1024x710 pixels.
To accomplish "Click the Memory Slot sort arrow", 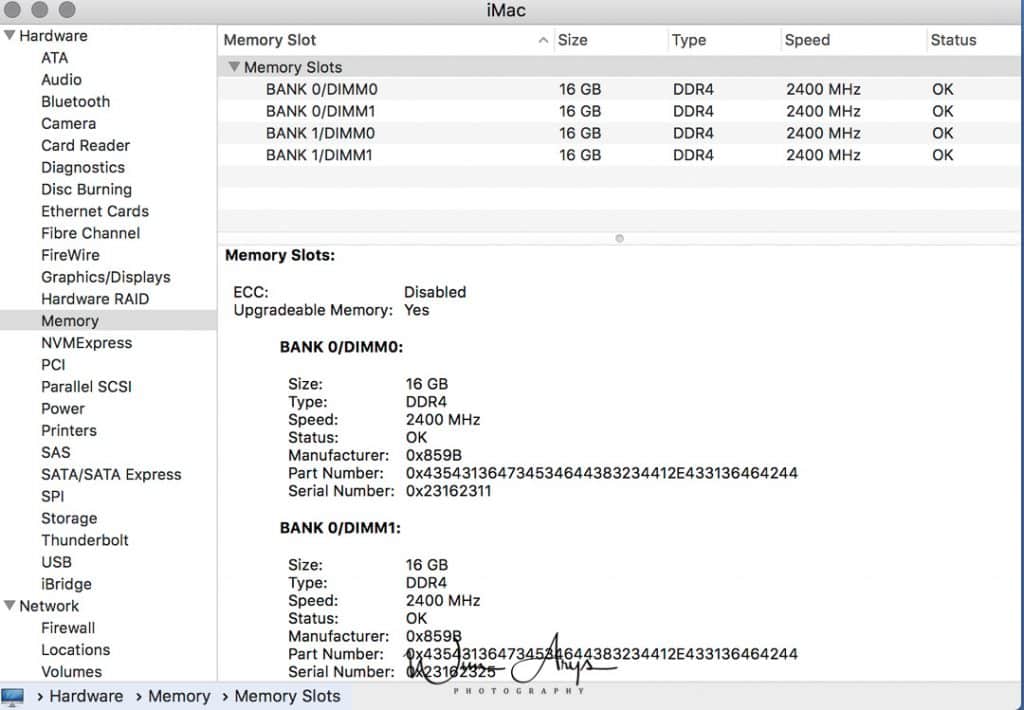I will pyautogui.click(x=543, y=40).
